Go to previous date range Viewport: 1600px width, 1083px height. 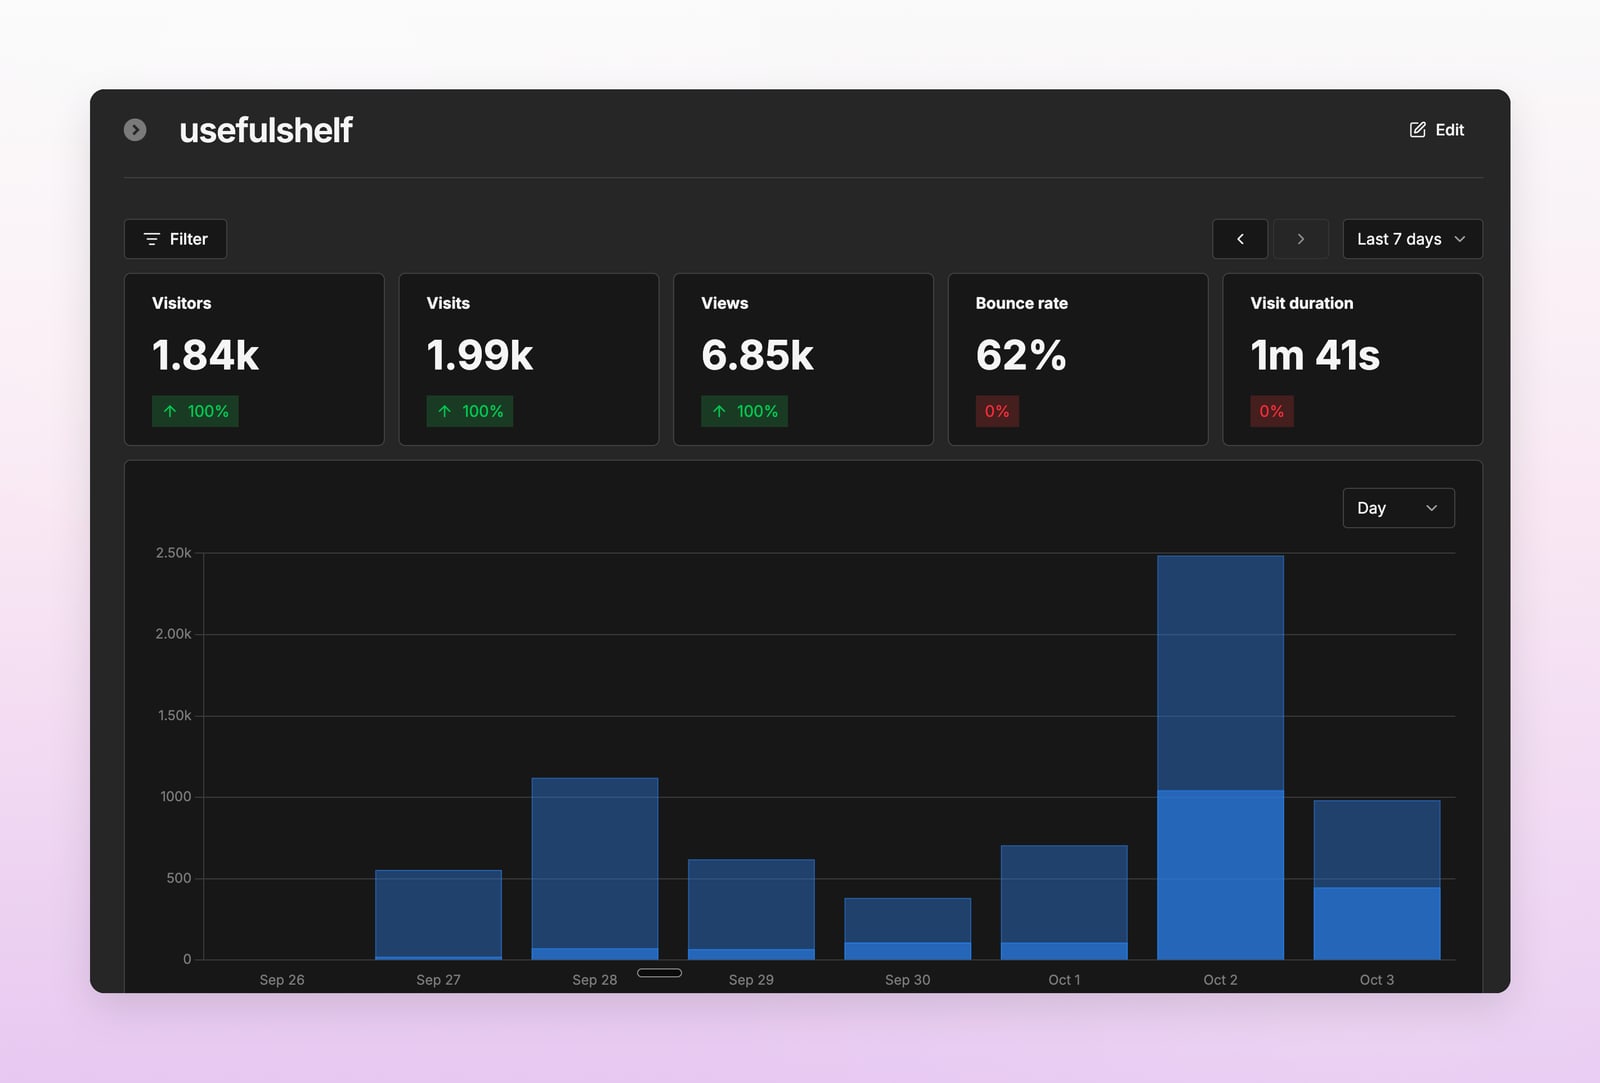point(1240,239)
